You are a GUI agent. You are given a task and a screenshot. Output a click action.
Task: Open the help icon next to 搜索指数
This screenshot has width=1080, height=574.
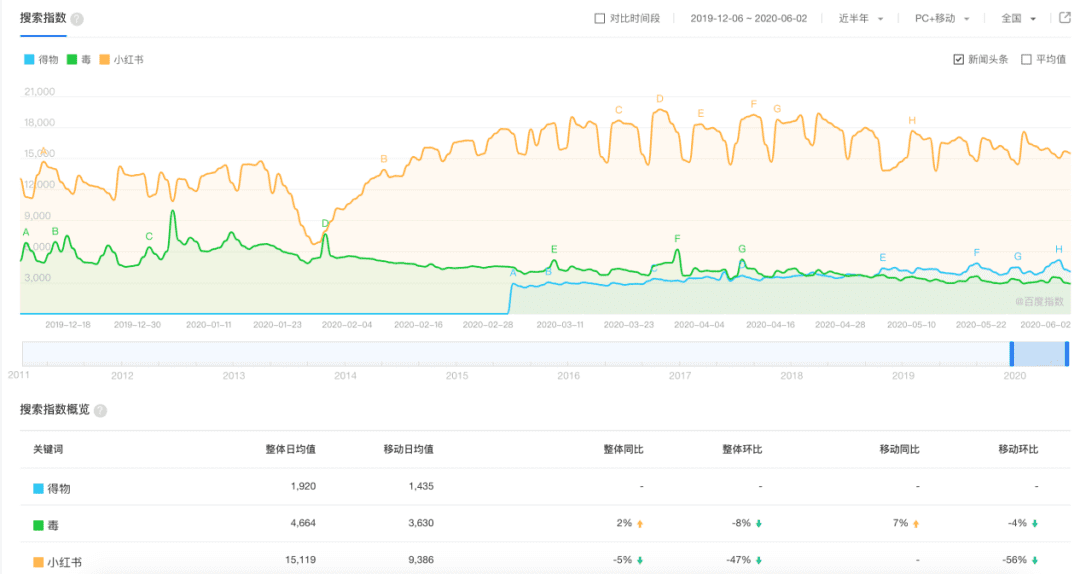click(x=77, y=19)
